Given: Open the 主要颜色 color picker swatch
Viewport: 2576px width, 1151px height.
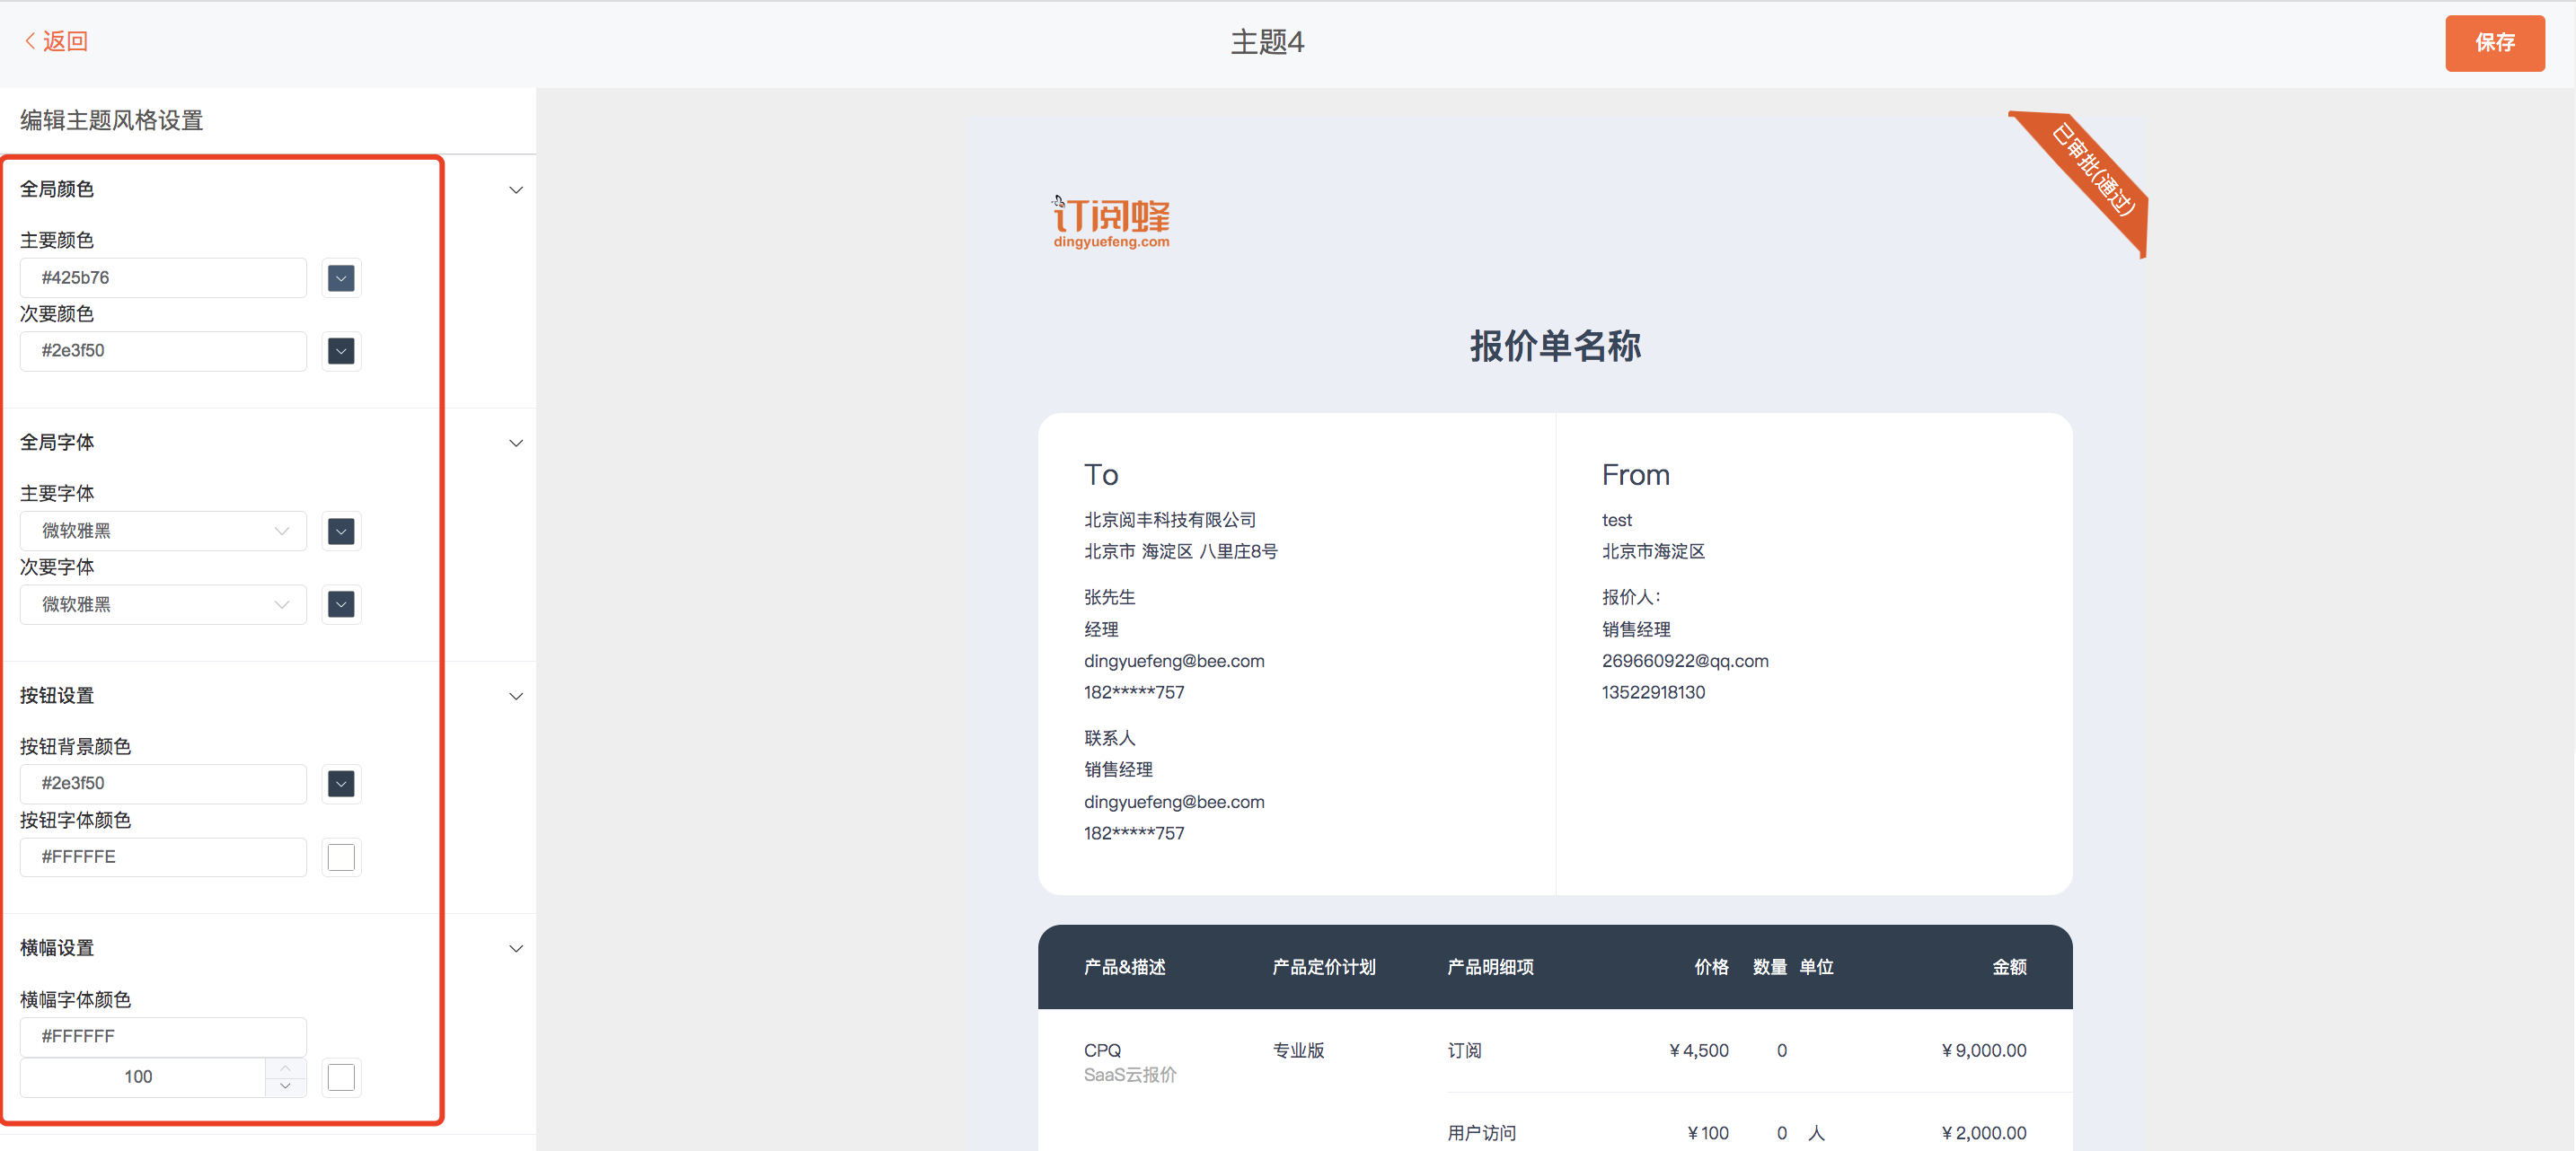Looking at the screenshot, I should (x=341, y=278).
